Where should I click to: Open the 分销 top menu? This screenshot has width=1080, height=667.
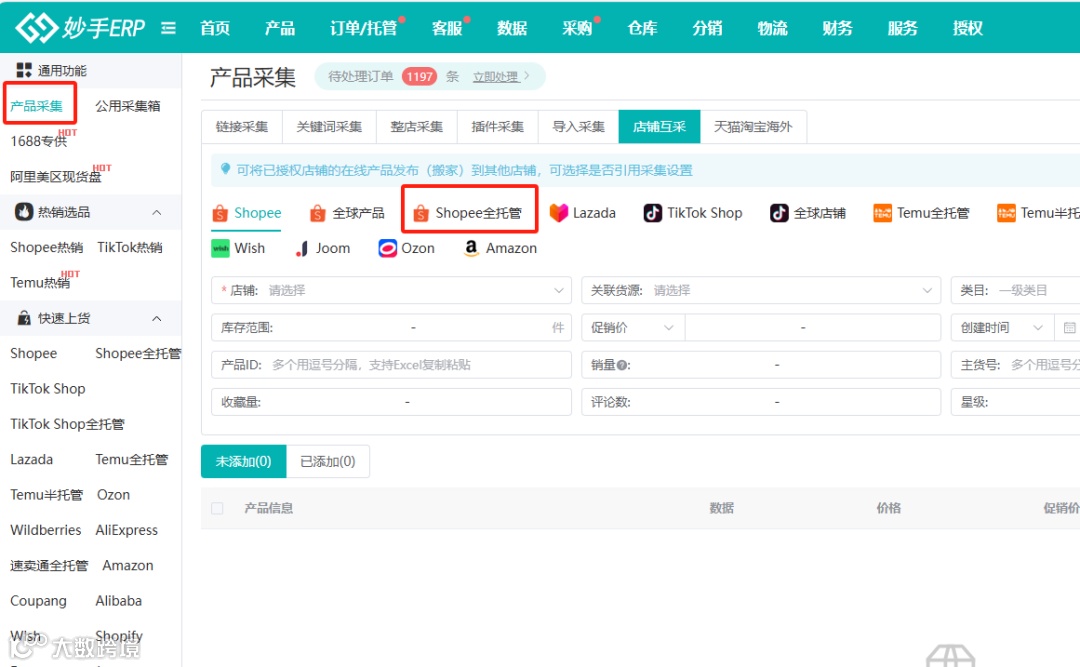707,28
